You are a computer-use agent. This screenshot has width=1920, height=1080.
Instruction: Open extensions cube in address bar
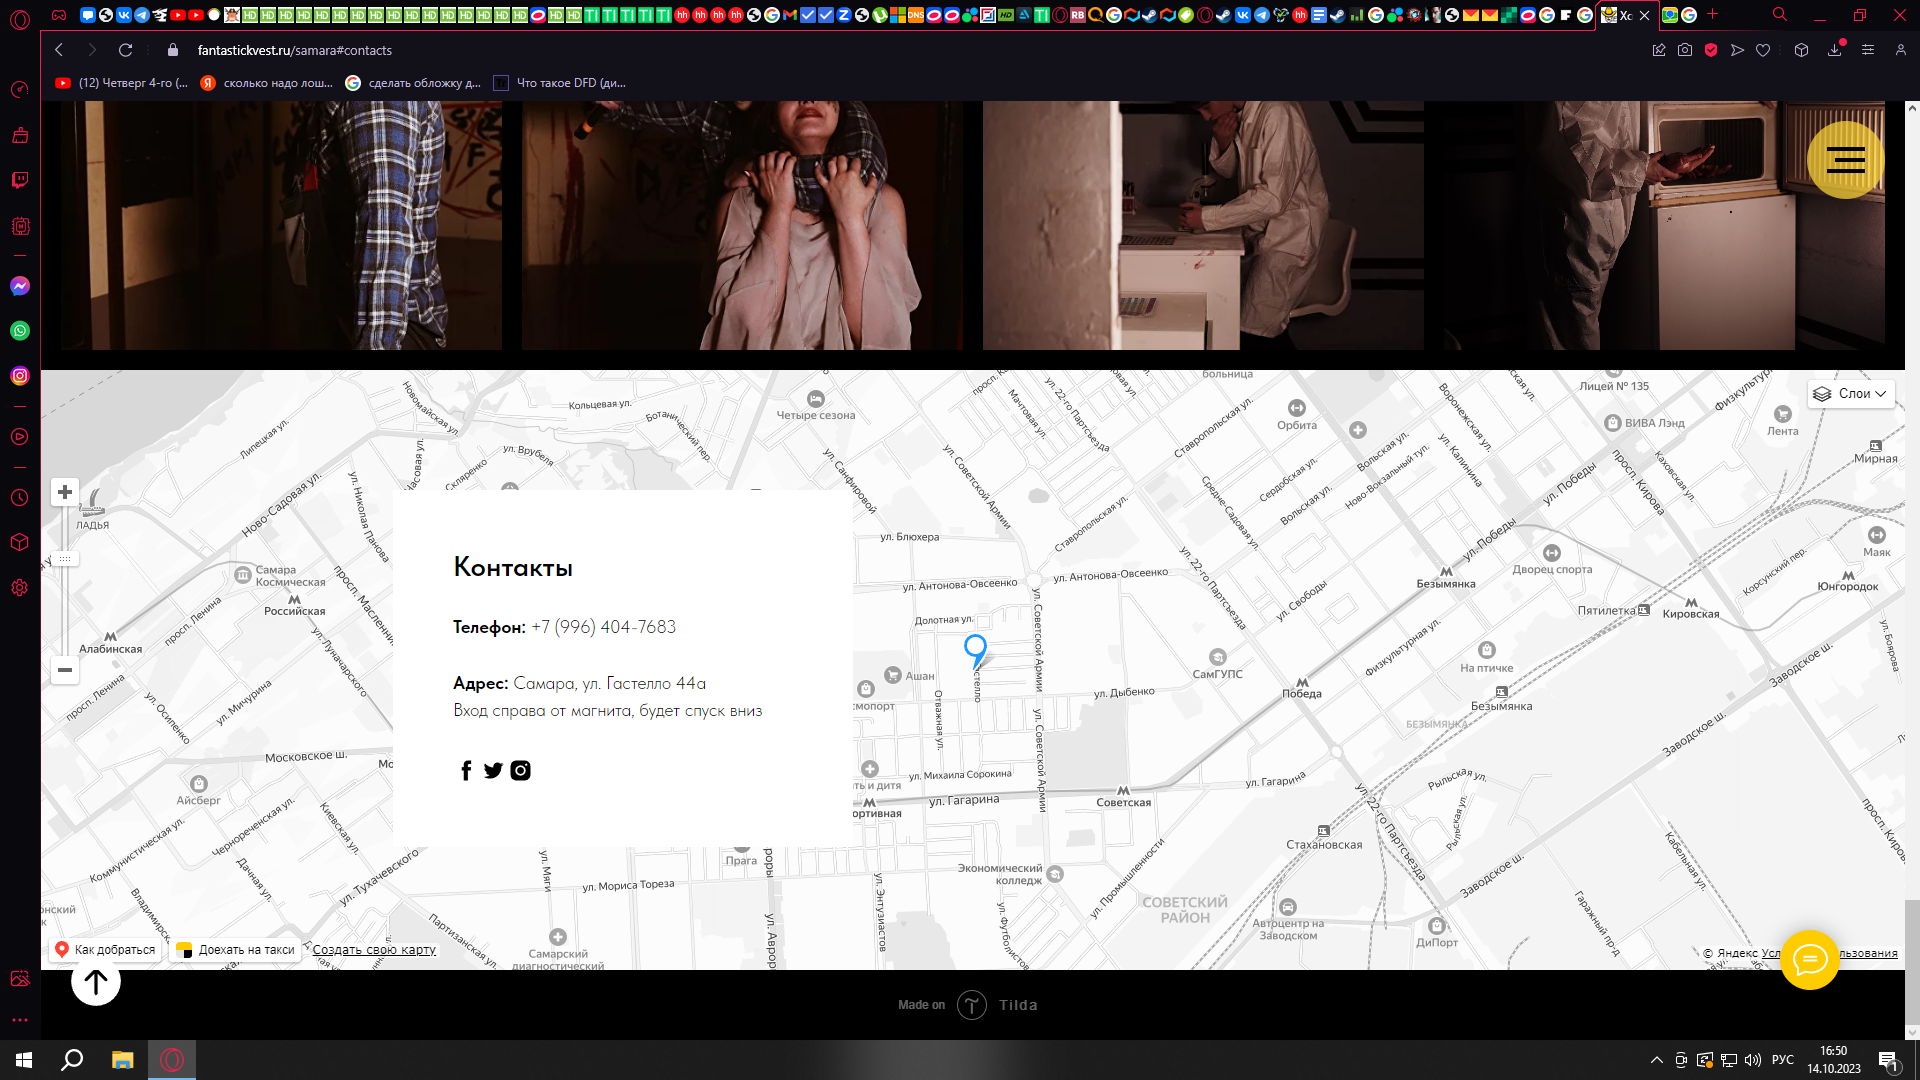pos(1801,50)
